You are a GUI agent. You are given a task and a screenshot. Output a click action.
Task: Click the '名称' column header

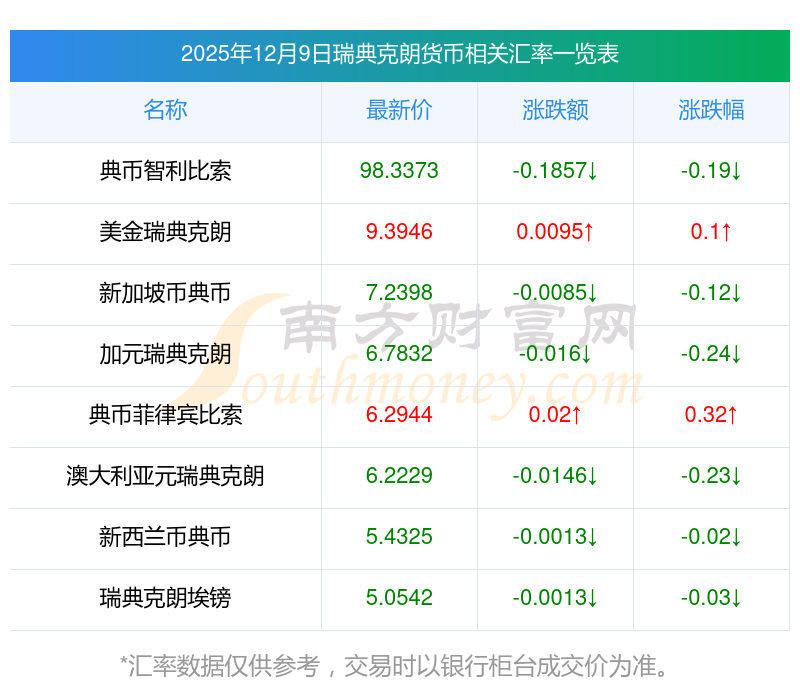click(165, 110)
